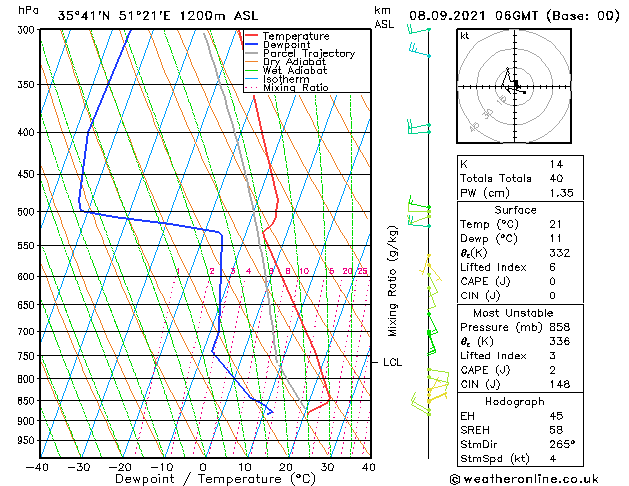Click the Hodograph section heading

[515, 402]
